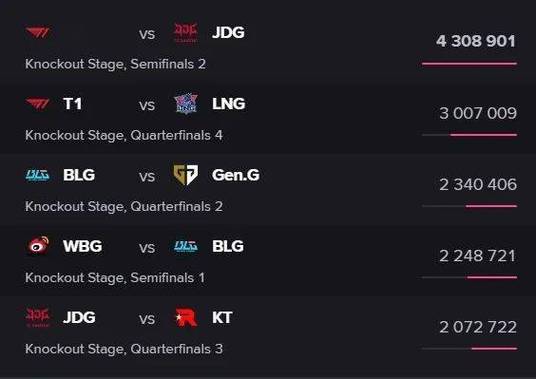Select the LNG team logo
536x379 pixels.
[x=186, y=104]
